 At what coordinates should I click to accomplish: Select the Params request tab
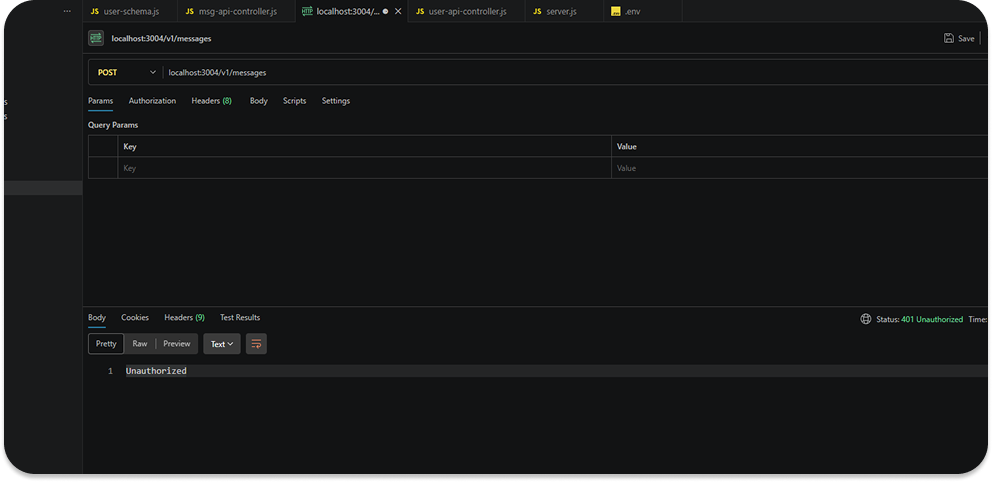click(100, 101)
